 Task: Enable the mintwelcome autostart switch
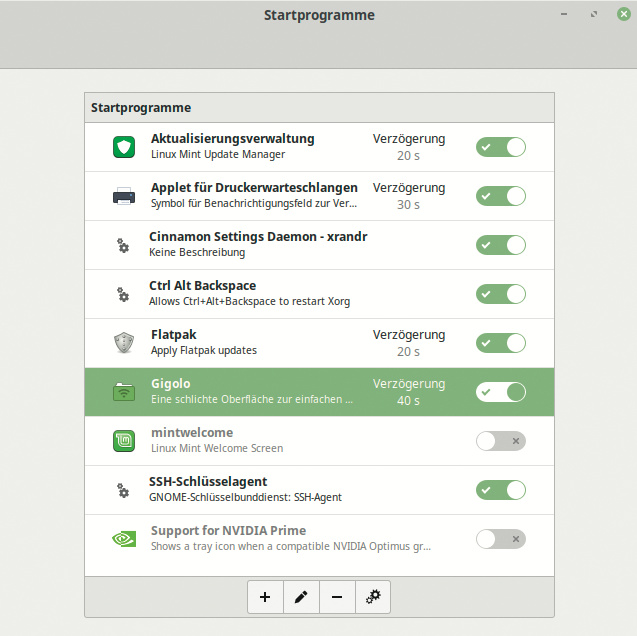(x=501, y=441)
